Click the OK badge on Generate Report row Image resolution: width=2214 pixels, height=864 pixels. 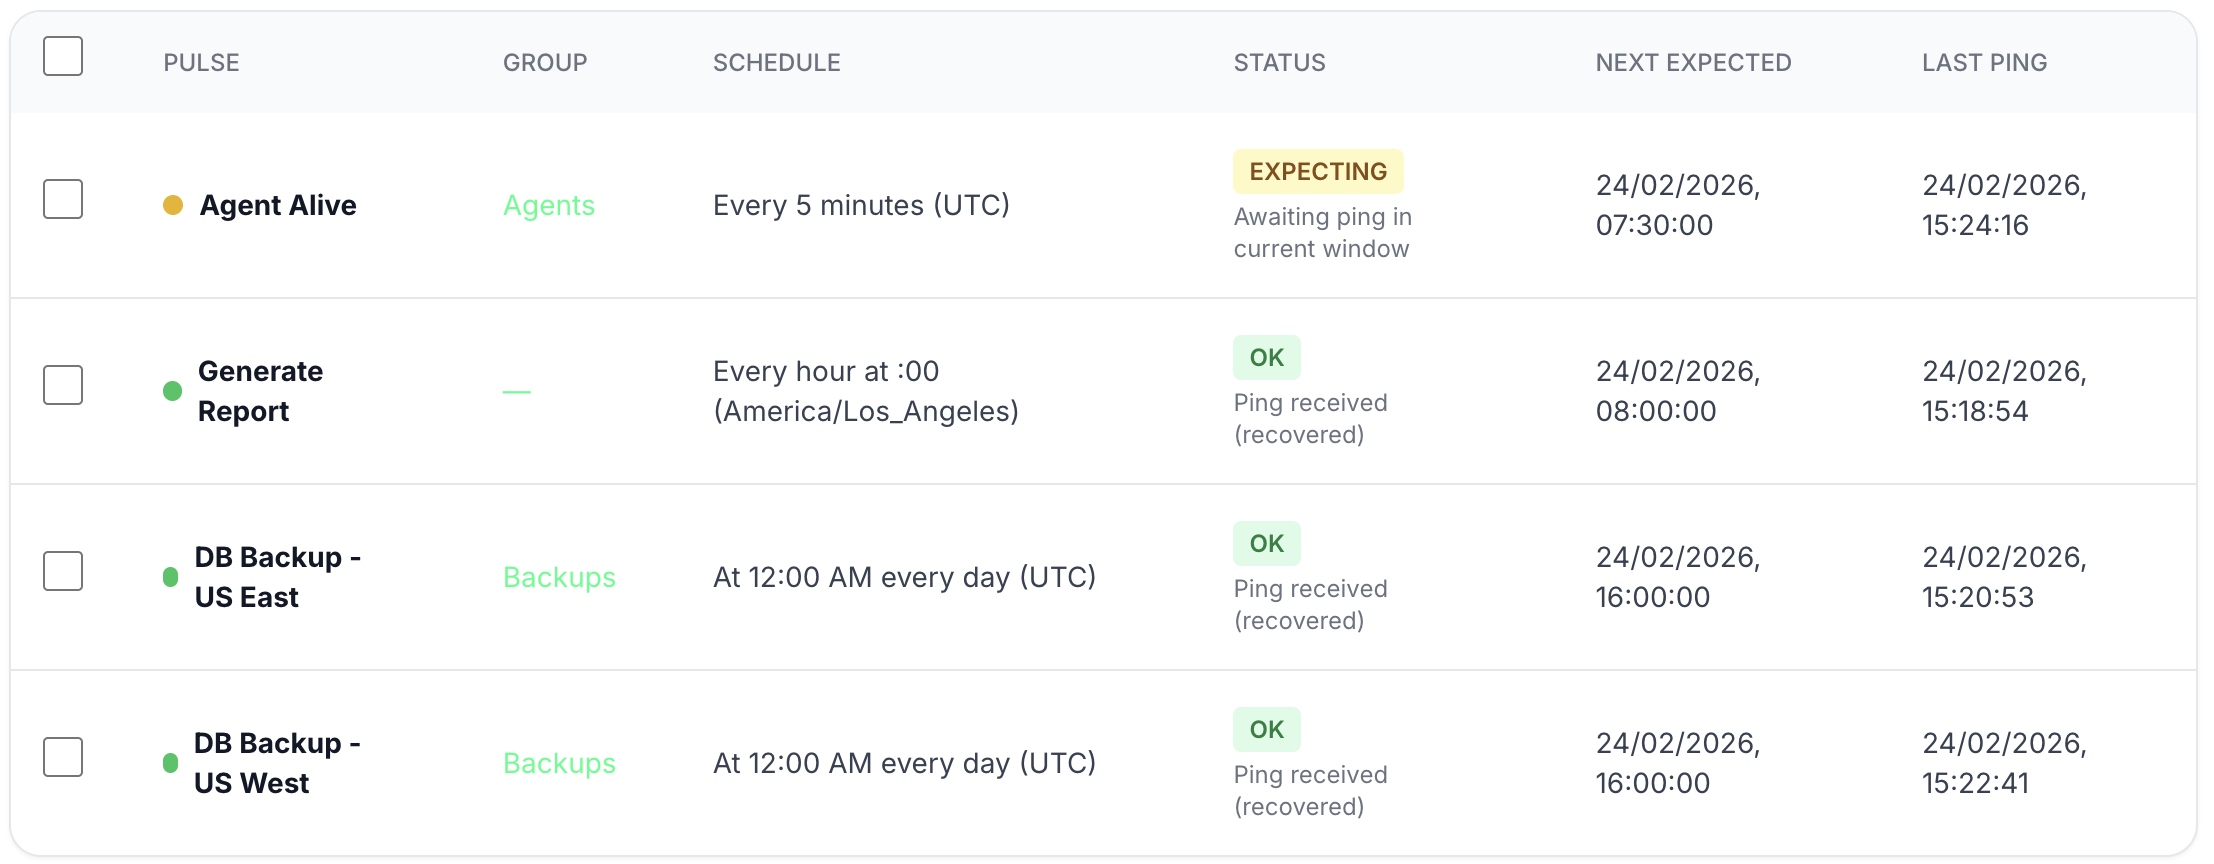(1266, 356)
